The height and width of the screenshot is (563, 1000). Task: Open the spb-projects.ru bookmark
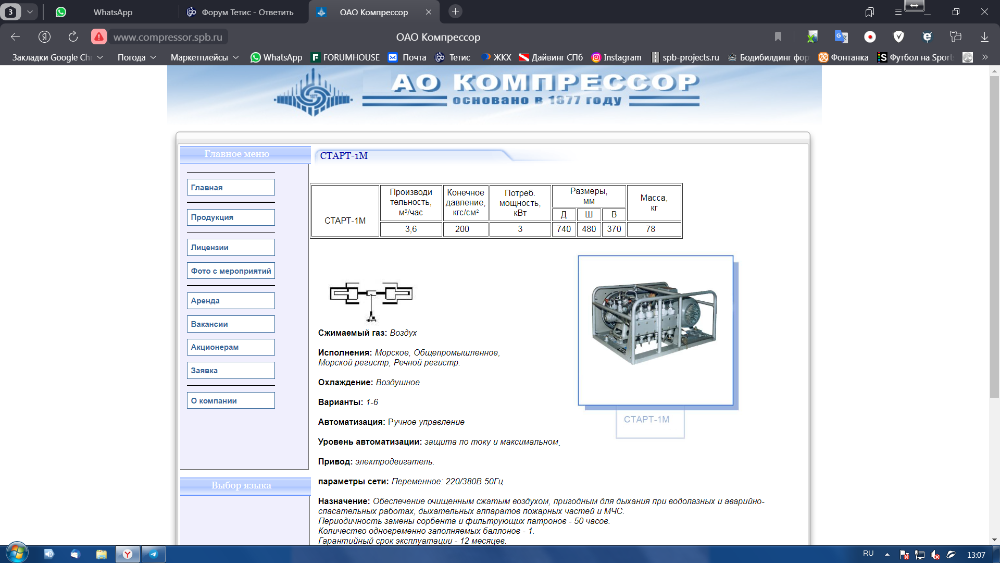[685, 57]
